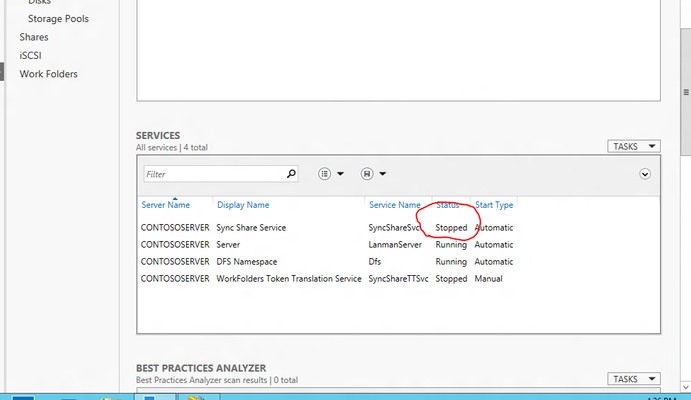Open Best Practices Analyzer TASKS dropdown

pos(634,379)
